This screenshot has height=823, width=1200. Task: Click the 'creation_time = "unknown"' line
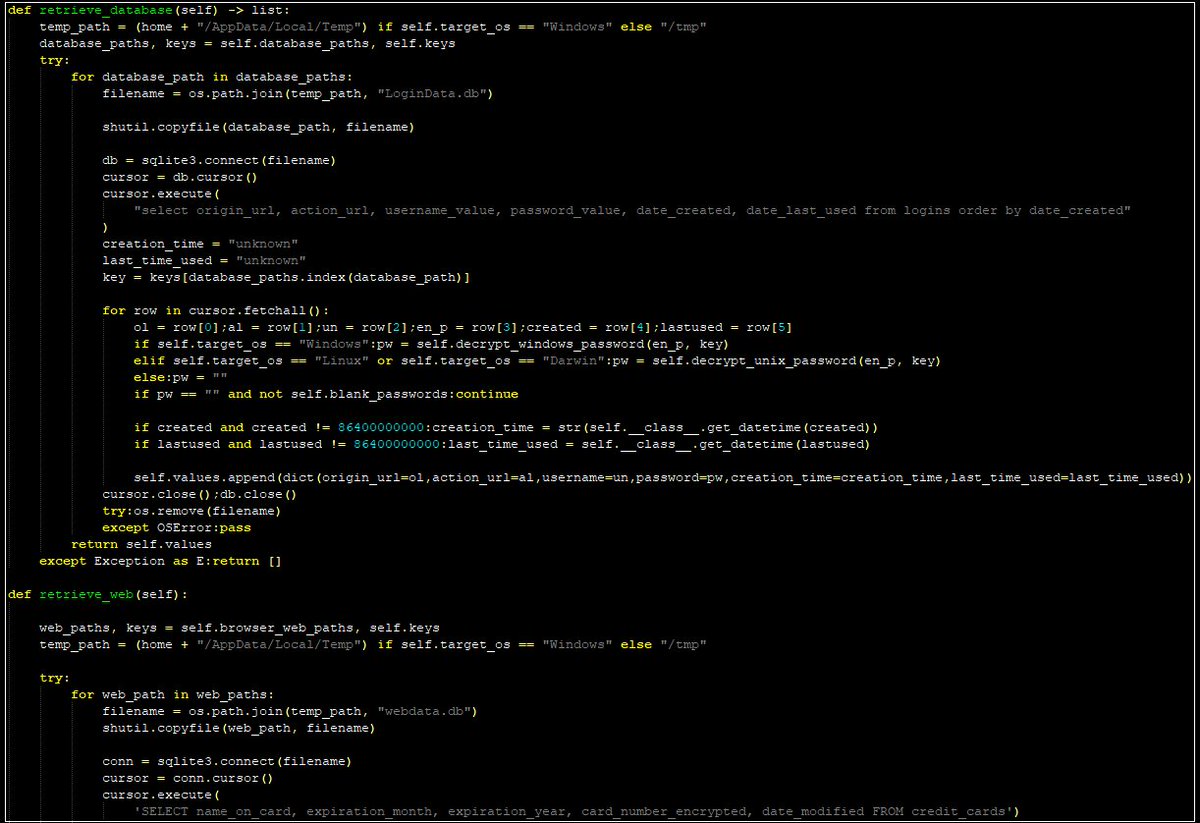200,244
